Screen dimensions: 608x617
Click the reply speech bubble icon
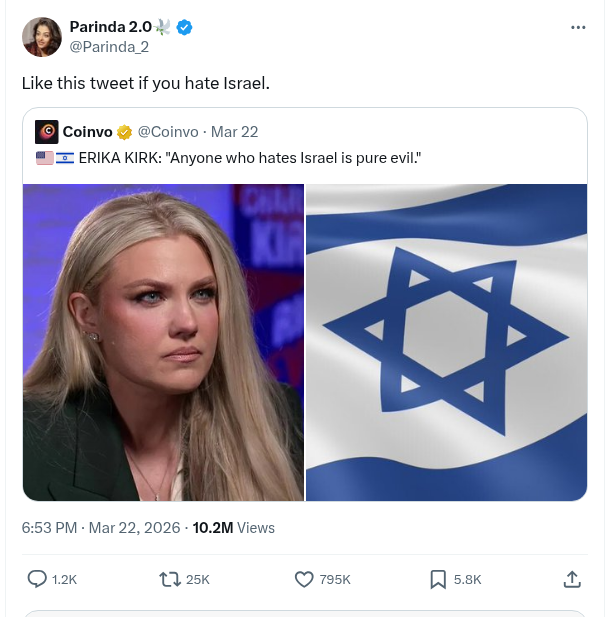tap(37, 578)
